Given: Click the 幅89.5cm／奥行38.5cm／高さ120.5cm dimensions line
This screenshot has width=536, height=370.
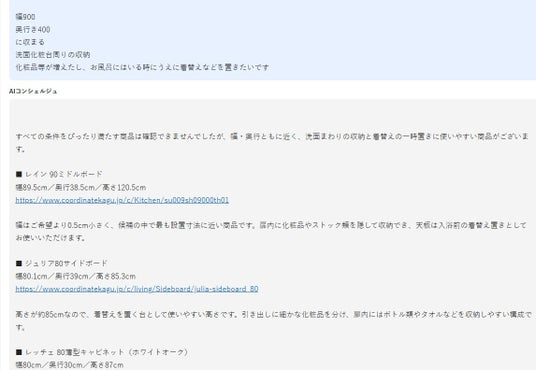Looking at the screenshot, I should click(81, 187).
